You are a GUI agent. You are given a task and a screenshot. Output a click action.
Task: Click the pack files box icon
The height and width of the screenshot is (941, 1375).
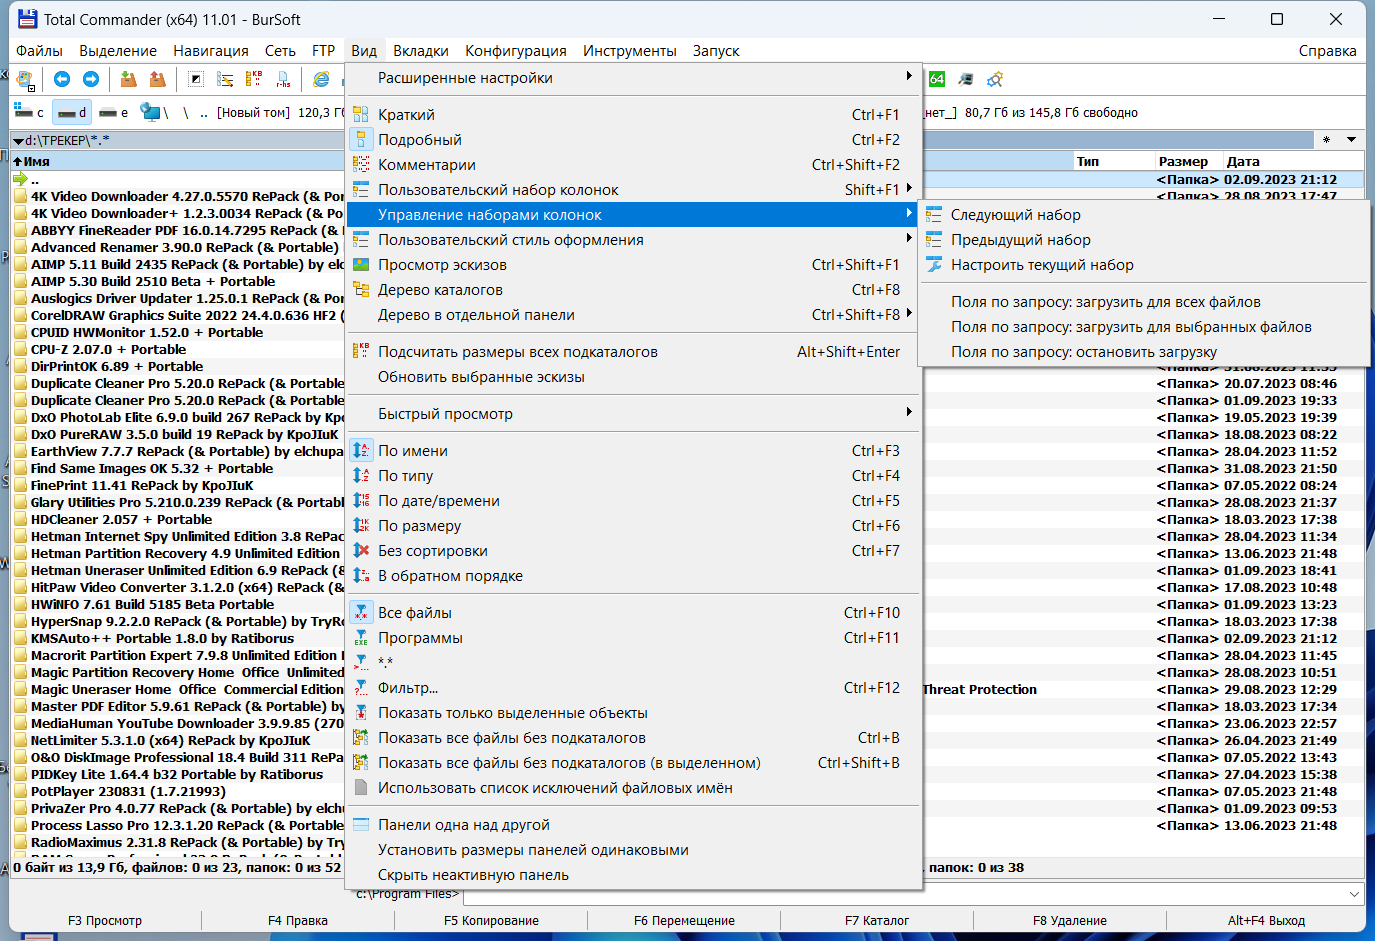[128, 79]
